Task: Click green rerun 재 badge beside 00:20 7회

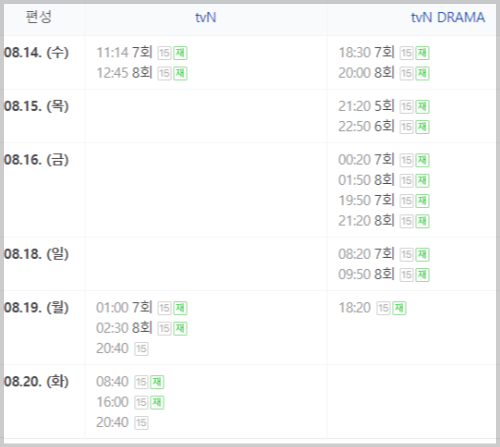Action: (x=422, y=160)
